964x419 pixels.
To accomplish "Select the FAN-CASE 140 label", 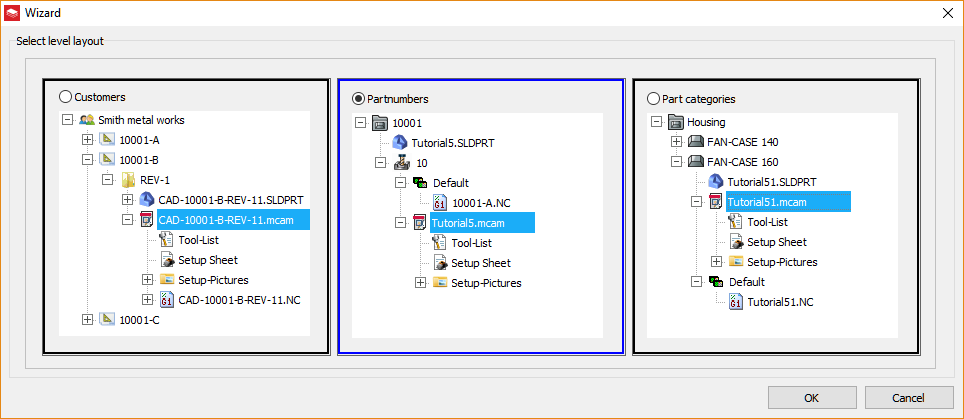I will pos(743,142).
